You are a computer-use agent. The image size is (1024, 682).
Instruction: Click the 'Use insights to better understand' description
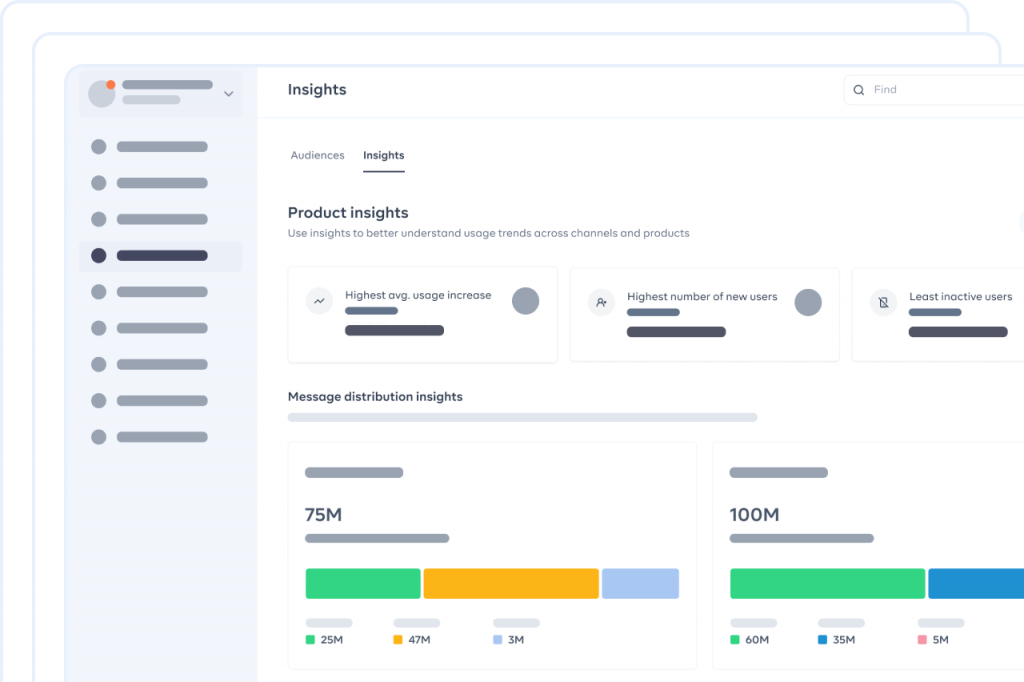pyautogui.click(x=488, y=233)
